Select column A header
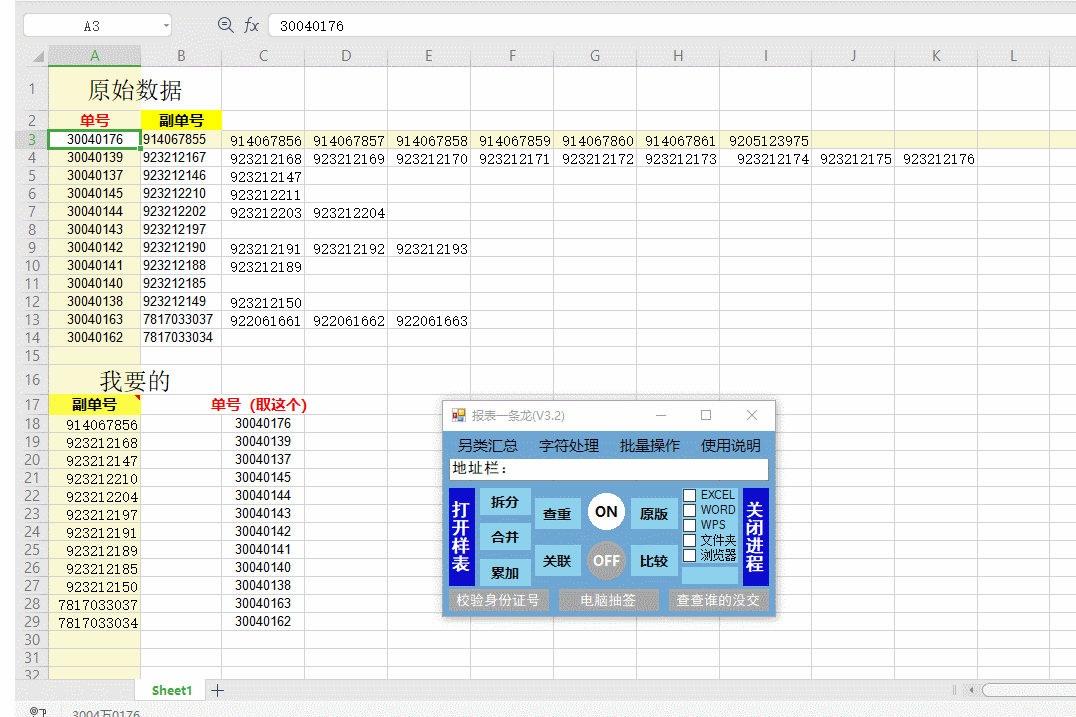The image size is (1076, 717). pos(95,56)
